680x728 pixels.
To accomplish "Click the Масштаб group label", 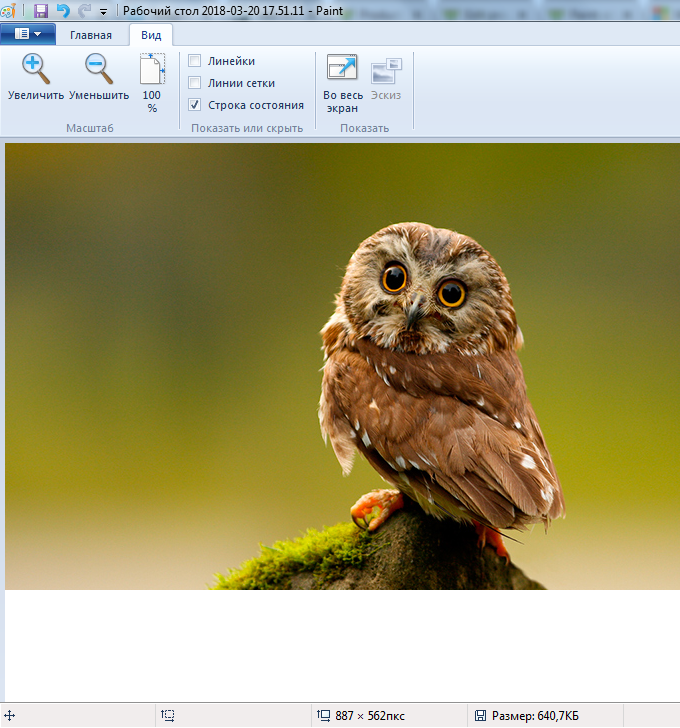I will click(x=90, y=128).
